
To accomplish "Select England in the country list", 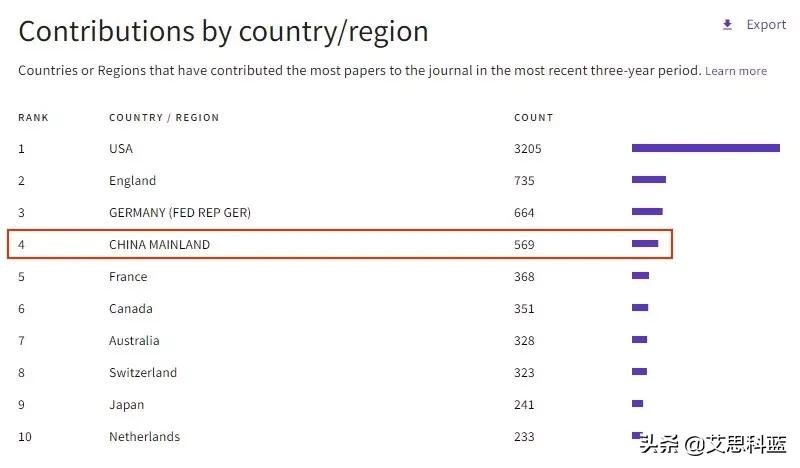I will [132, 181].
